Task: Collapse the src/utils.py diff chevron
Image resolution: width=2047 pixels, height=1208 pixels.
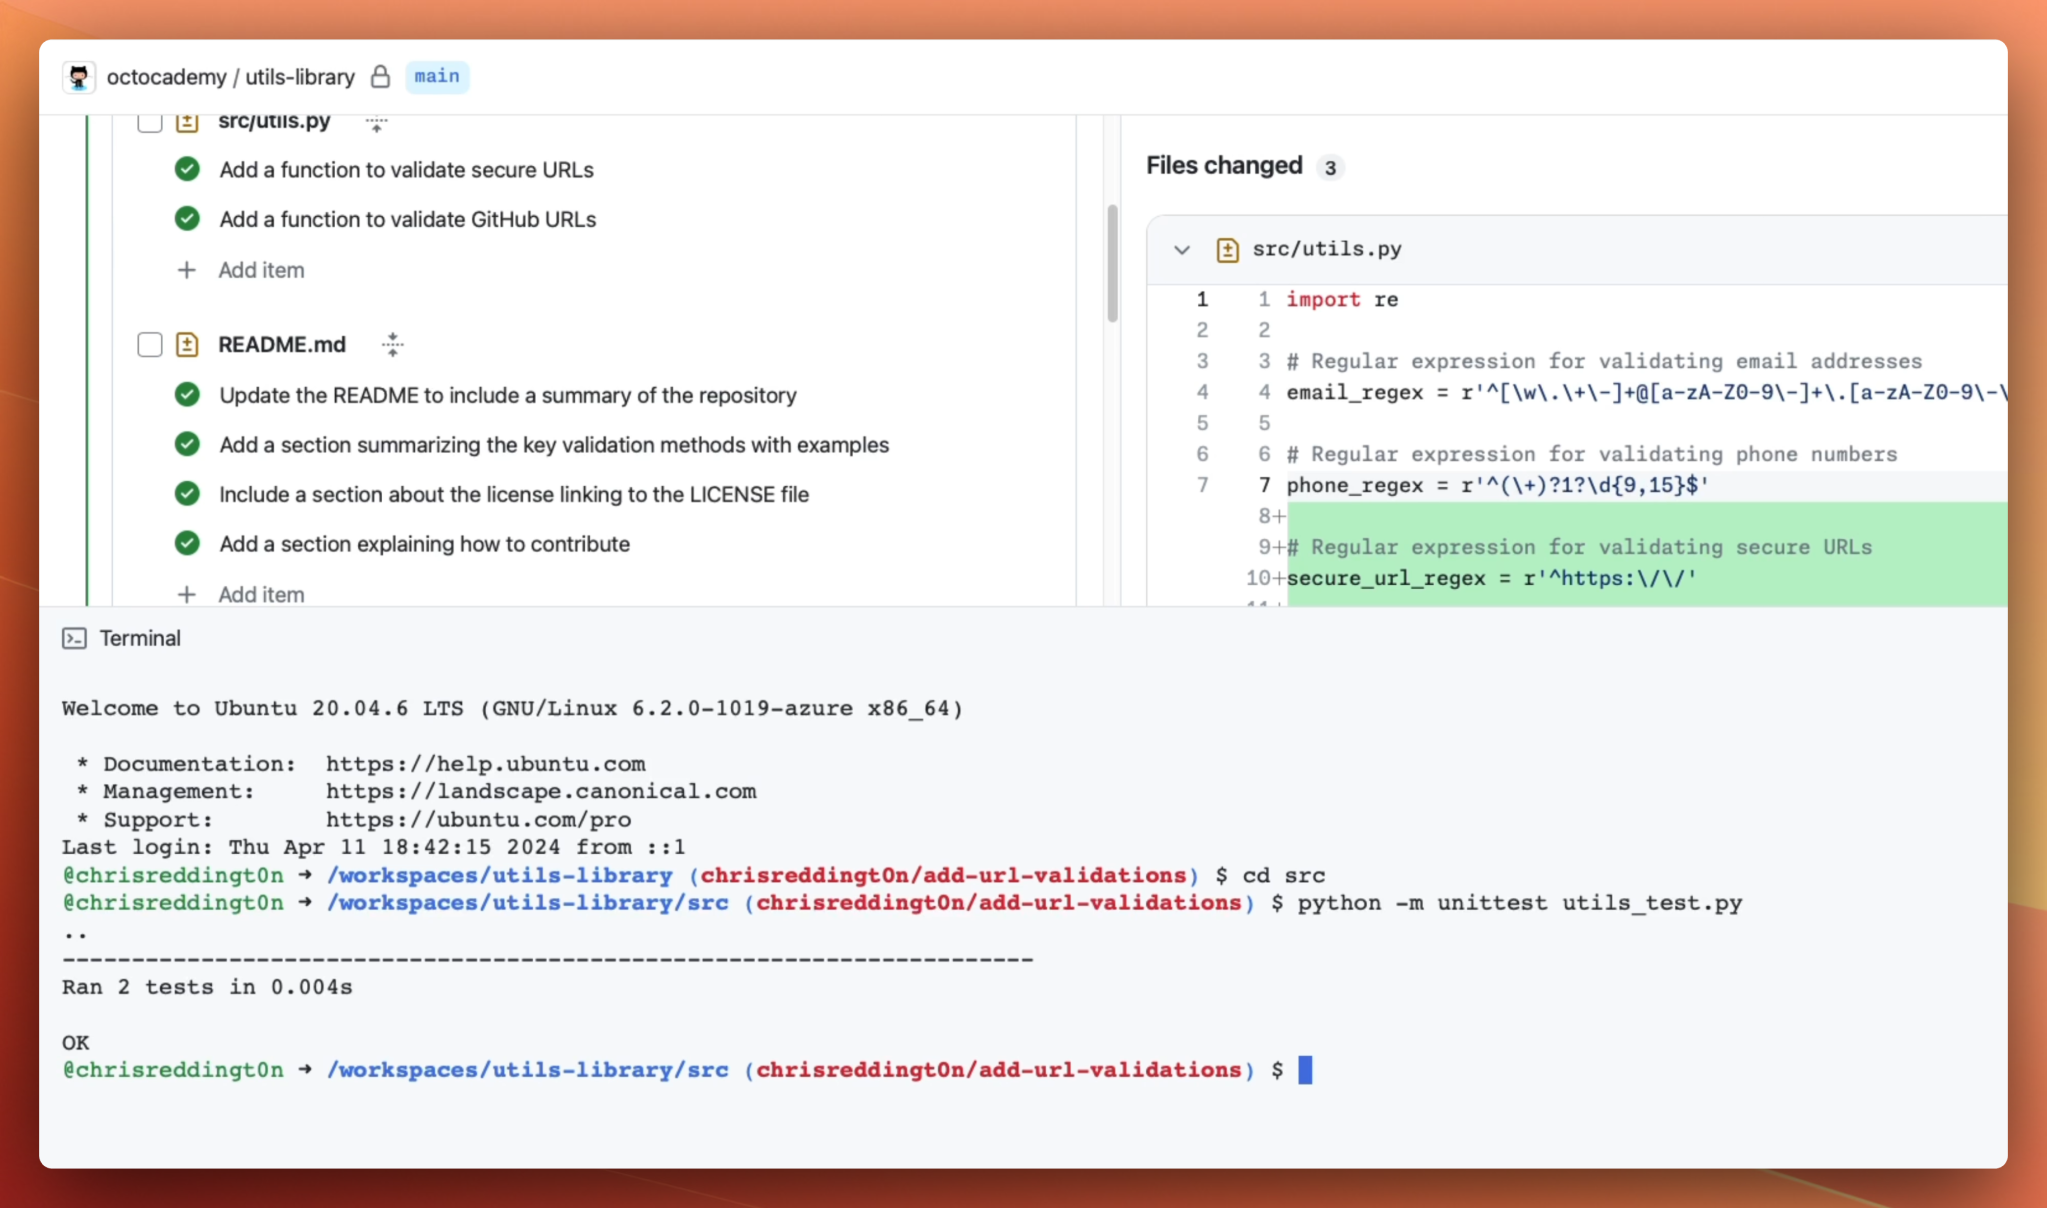Action: (x=1182, y=250)
